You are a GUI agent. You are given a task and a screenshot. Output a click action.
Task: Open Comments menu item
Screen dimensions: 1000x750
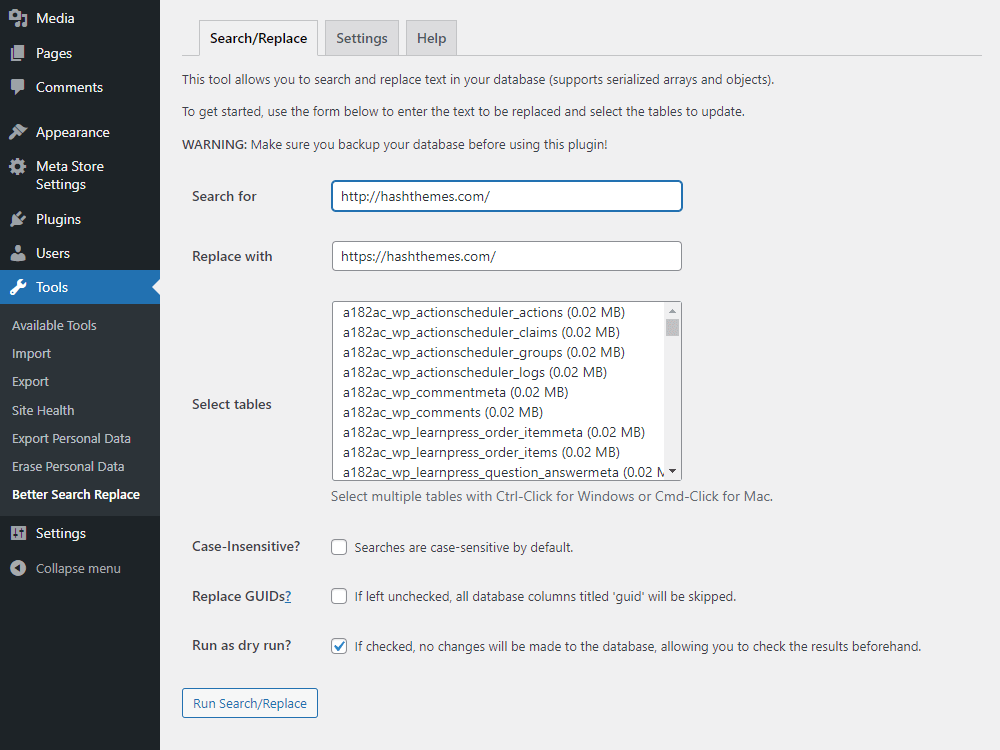(69, 87)
